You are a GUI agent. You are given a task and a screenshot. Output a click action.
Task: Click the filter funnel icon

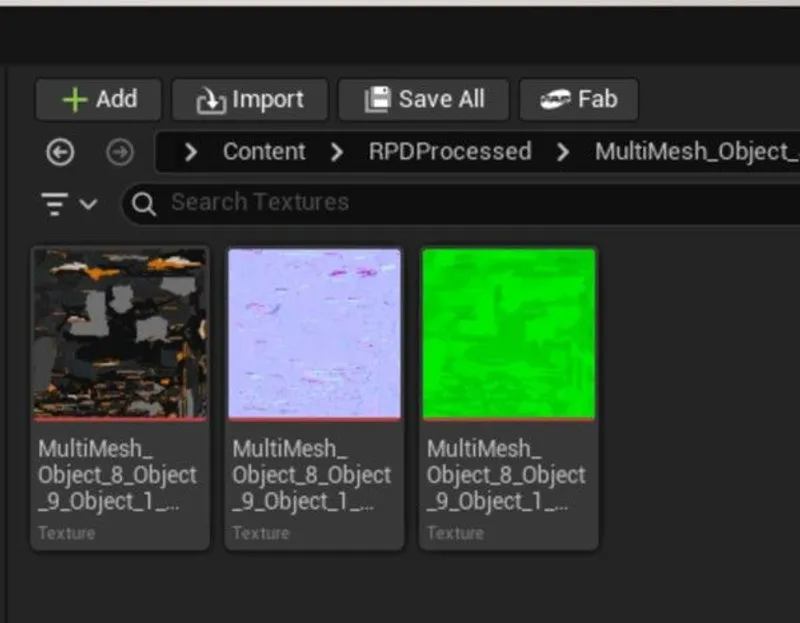pyautogui.click(x=53, y=203)
